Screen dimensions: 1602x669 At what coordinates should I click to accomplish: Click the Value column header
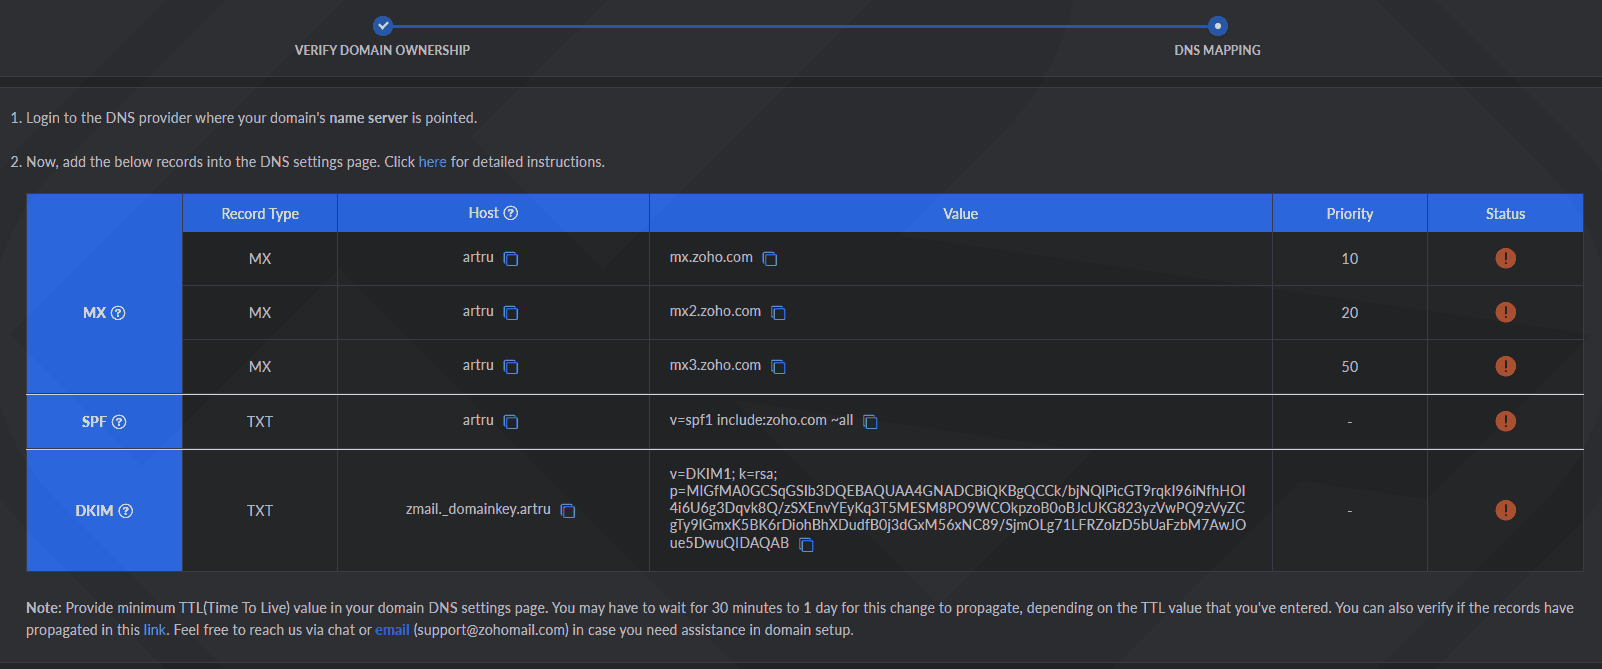point(960,214)
